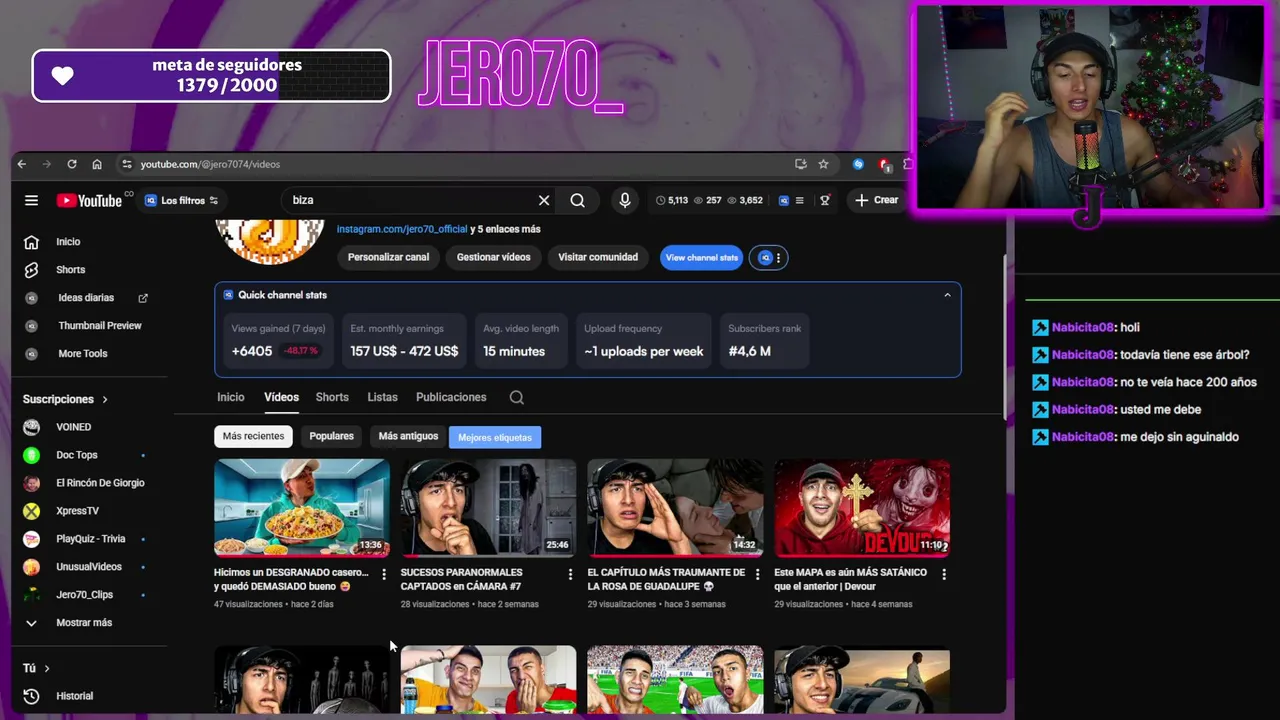This screenshot has height=720, width=1280.
Task: Open the SUCESOS PARANORMALES #7 thumbnail
Action: [488, 508]
